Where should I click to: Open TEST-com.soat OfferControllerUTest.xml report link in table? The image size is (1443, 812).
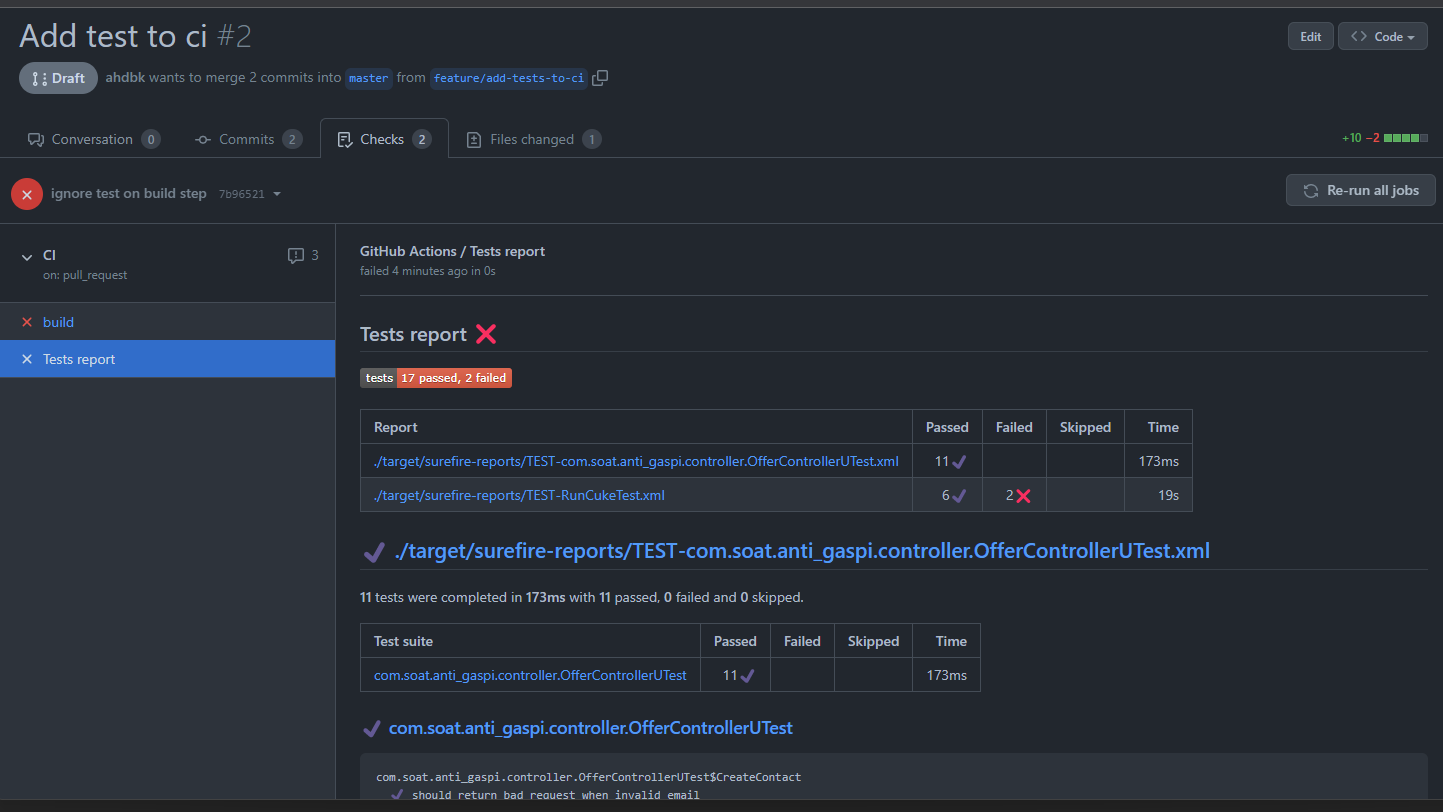click(x=636, y=461)
